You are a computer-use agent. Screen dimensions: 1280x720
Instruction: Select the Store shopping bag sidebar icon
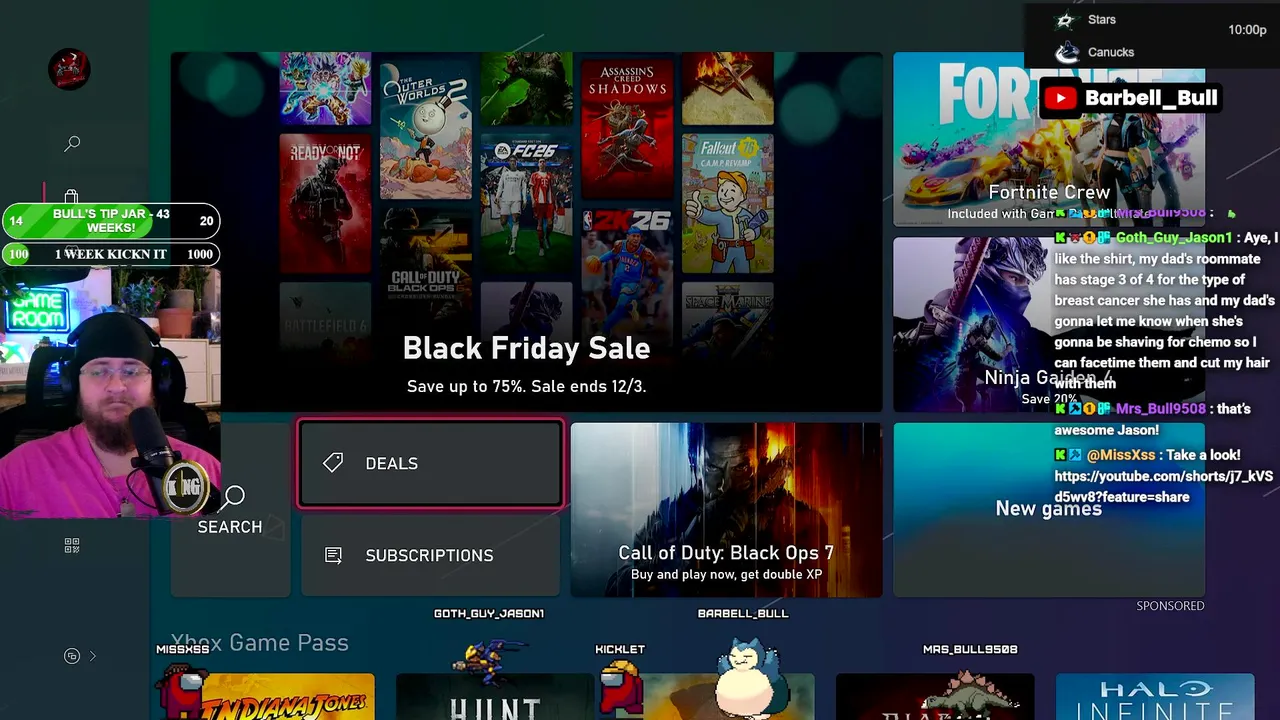click(71, 196)
